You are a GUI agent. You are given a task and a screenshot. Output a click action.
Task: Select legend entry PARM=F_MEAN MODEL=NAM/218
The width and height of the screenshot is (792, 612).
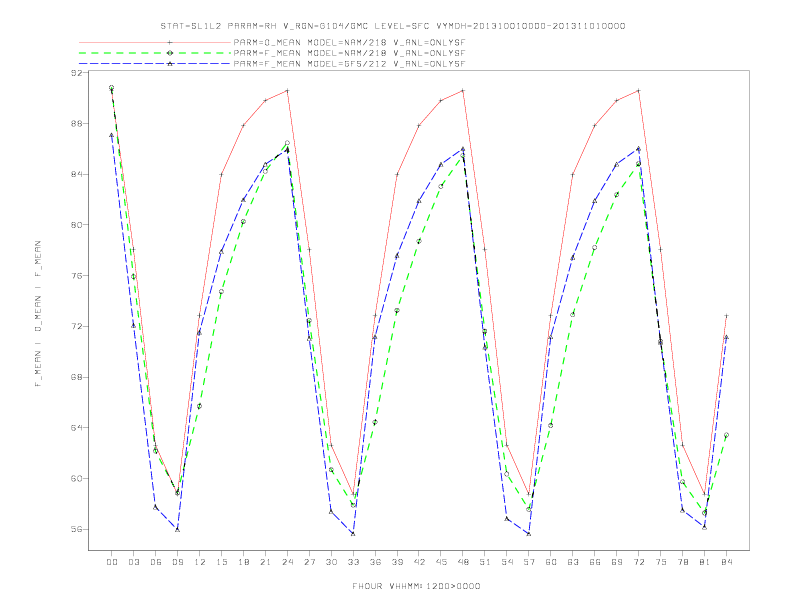click(350, 53)
